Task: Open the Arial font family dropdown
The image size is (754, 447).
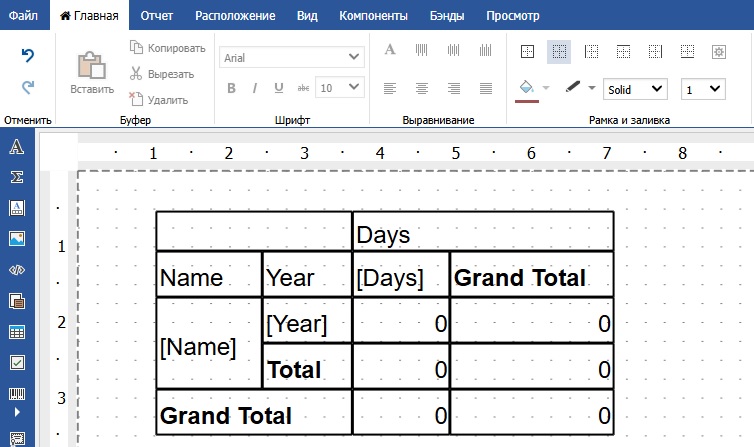Action: [x=291, y=58]
